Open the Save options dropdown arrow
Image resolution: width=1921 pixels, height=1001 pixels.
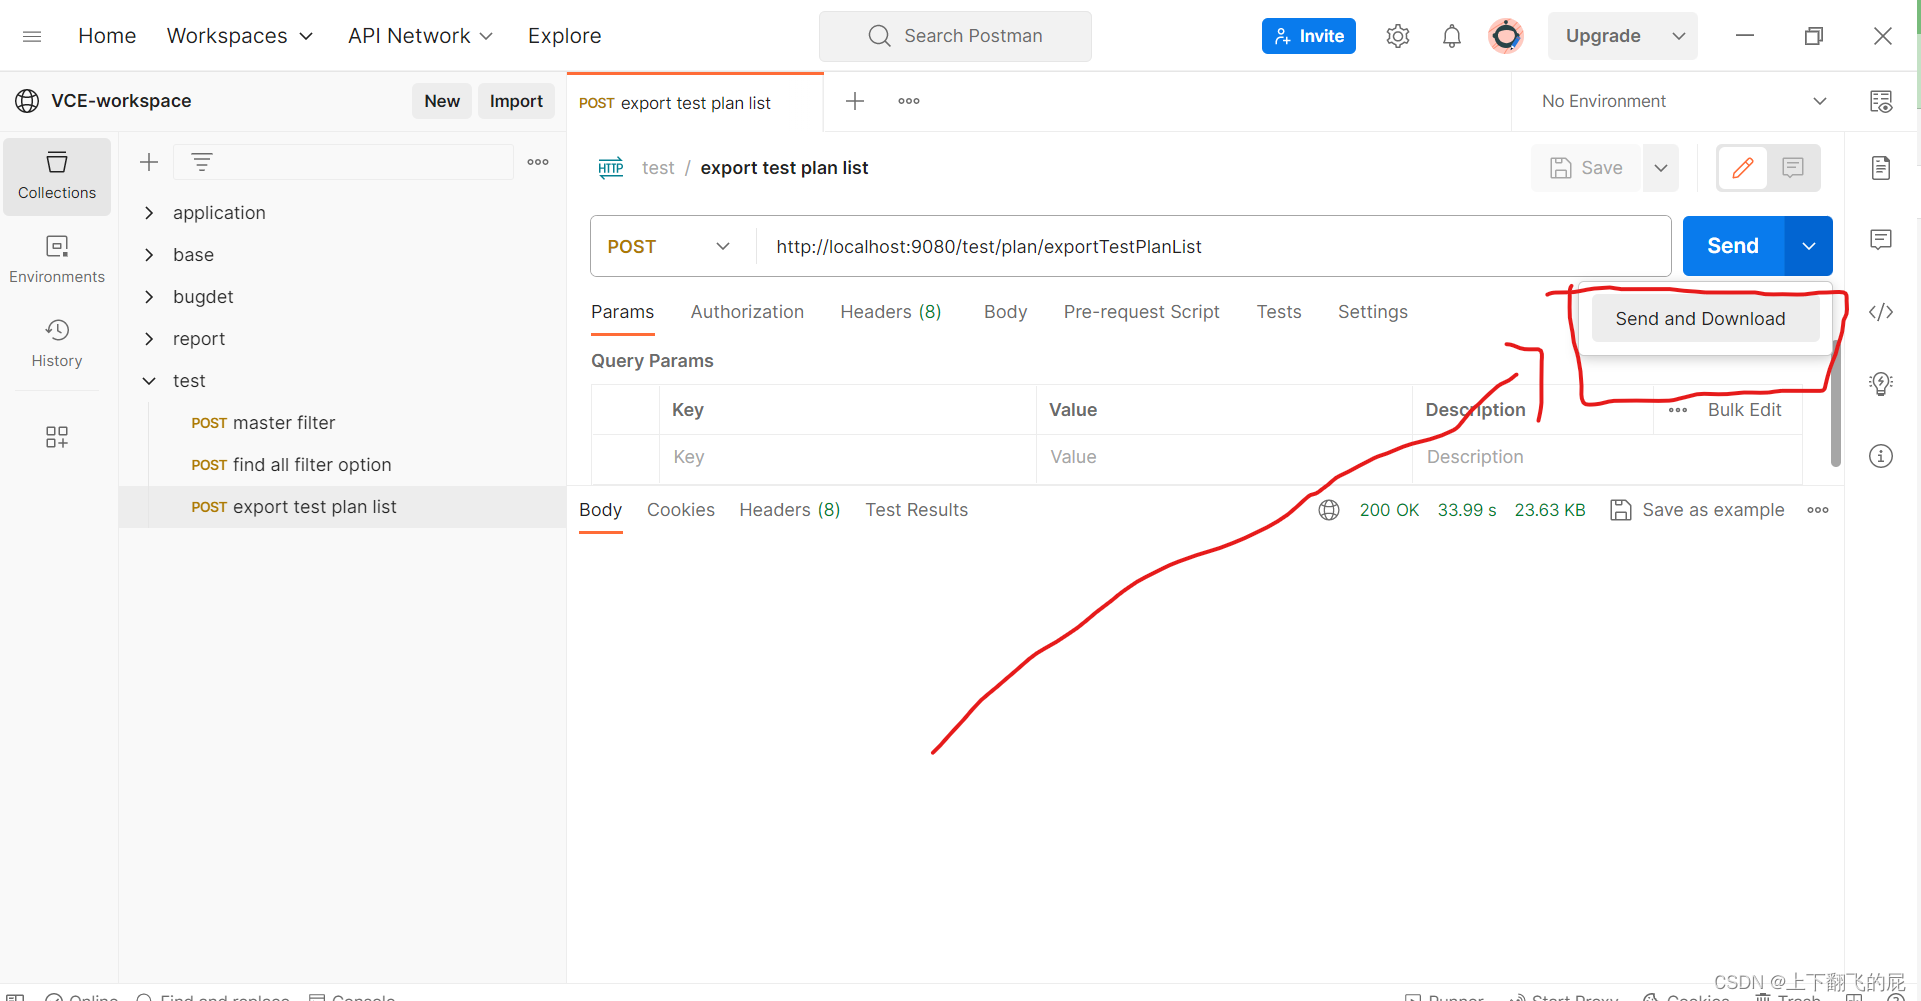[x=1661, y=168]
